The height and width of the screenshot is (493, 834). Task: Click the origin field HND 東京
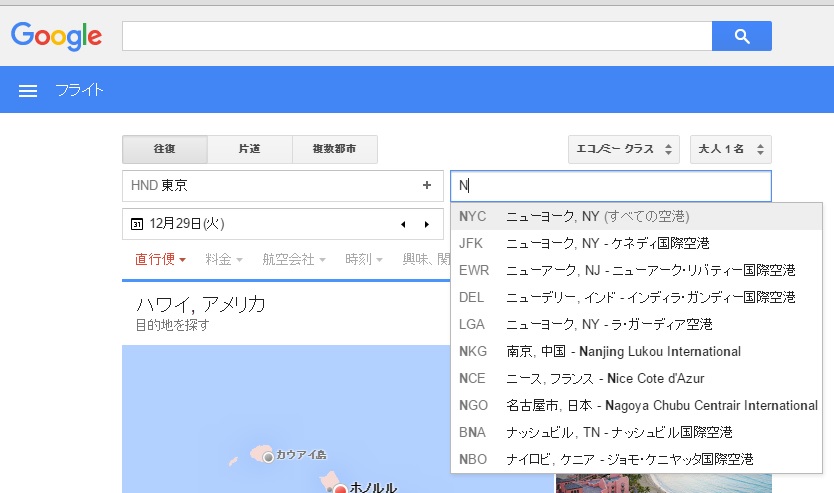pos(282,186)
